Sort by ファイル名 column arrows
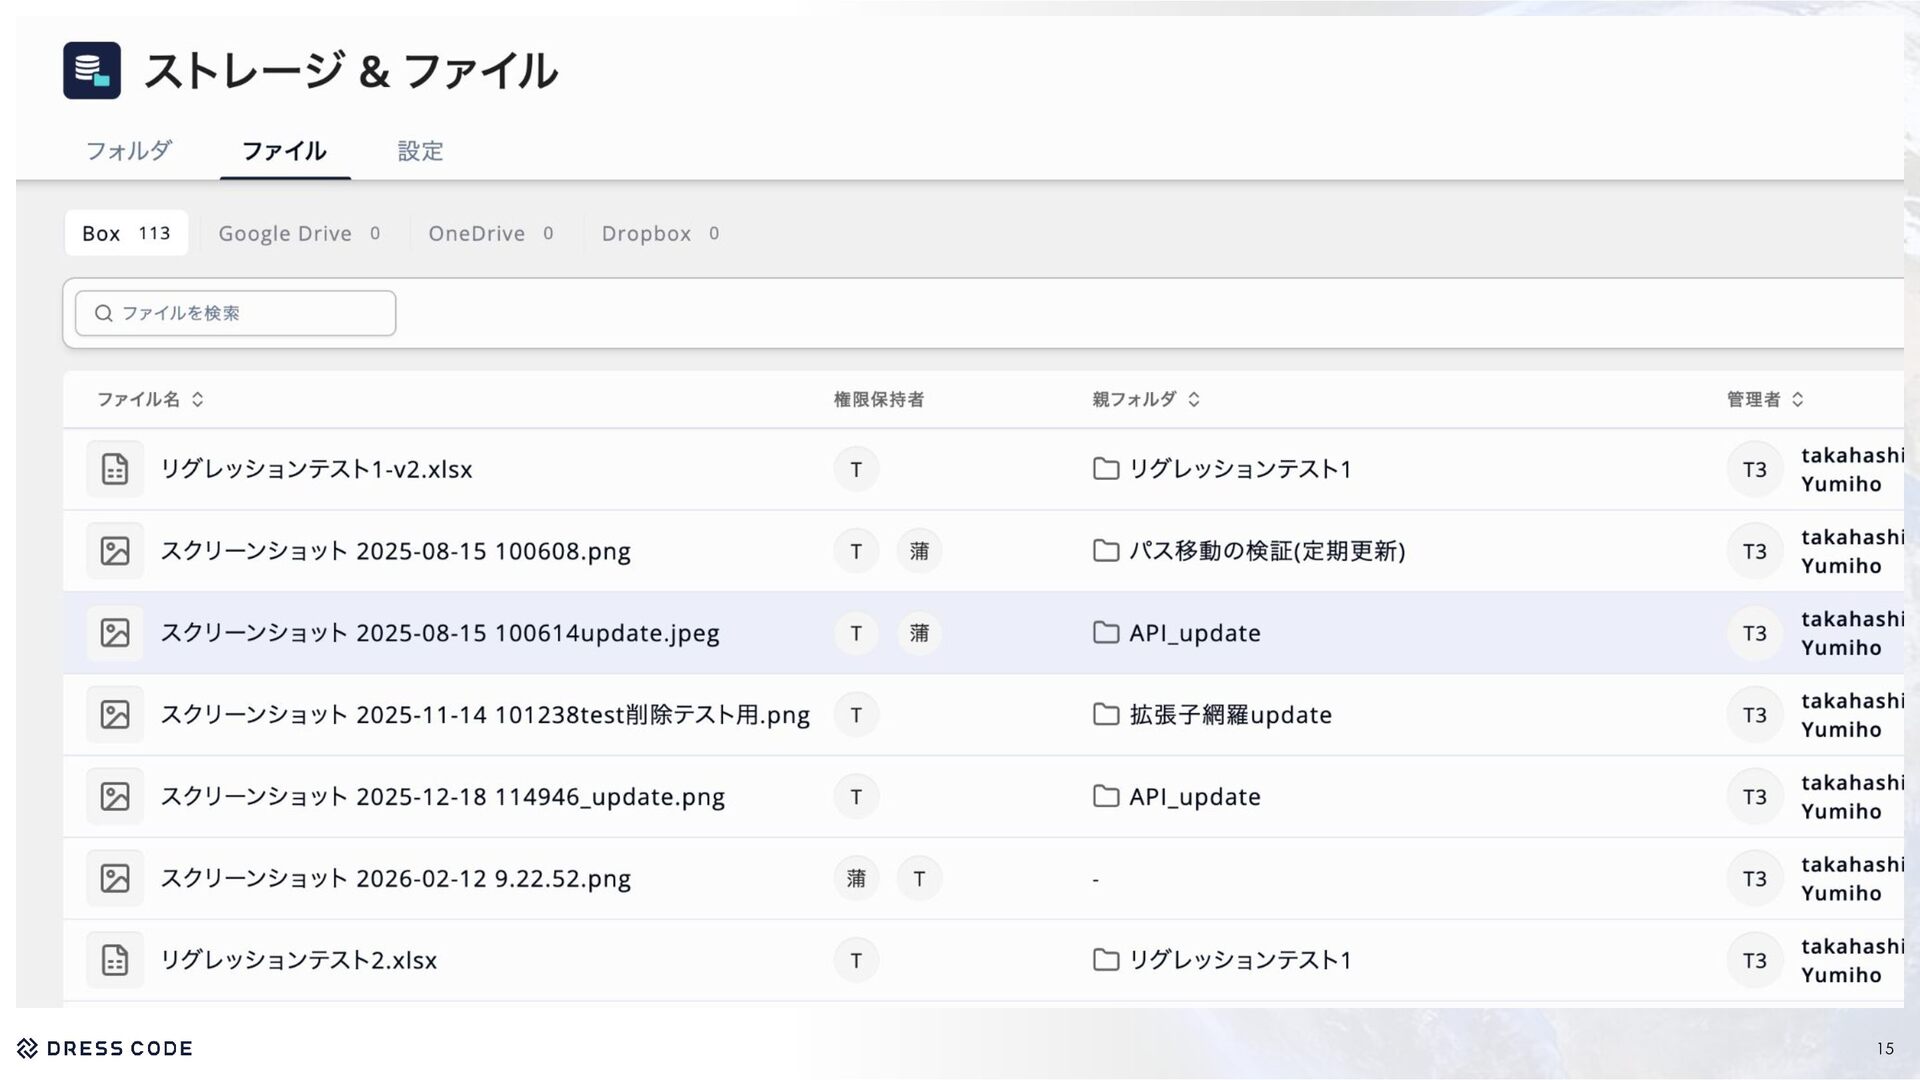The image size is (1920, 1080). (x=198, y=400)
